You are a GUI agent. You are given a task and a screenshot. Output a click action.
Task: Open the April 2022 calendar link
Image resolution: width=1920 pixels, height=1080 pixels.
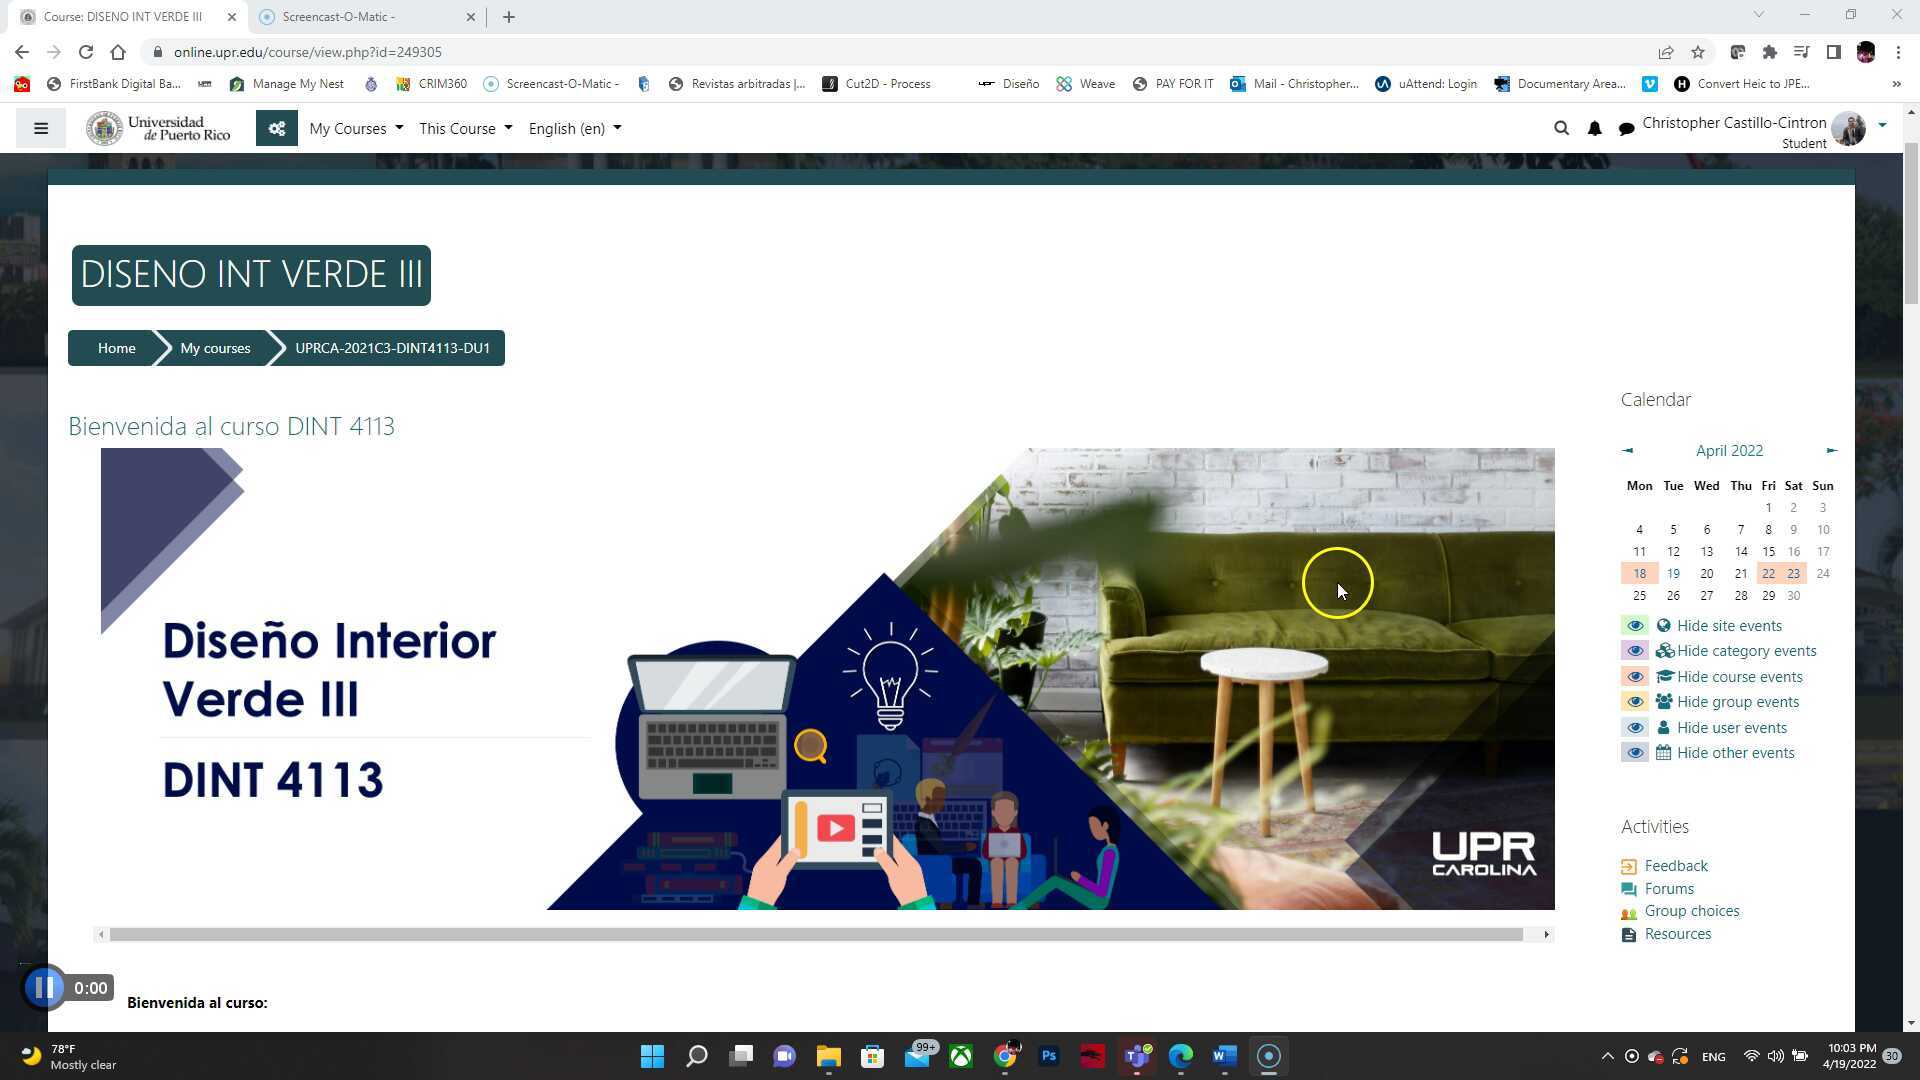(x=1729, y=451)
